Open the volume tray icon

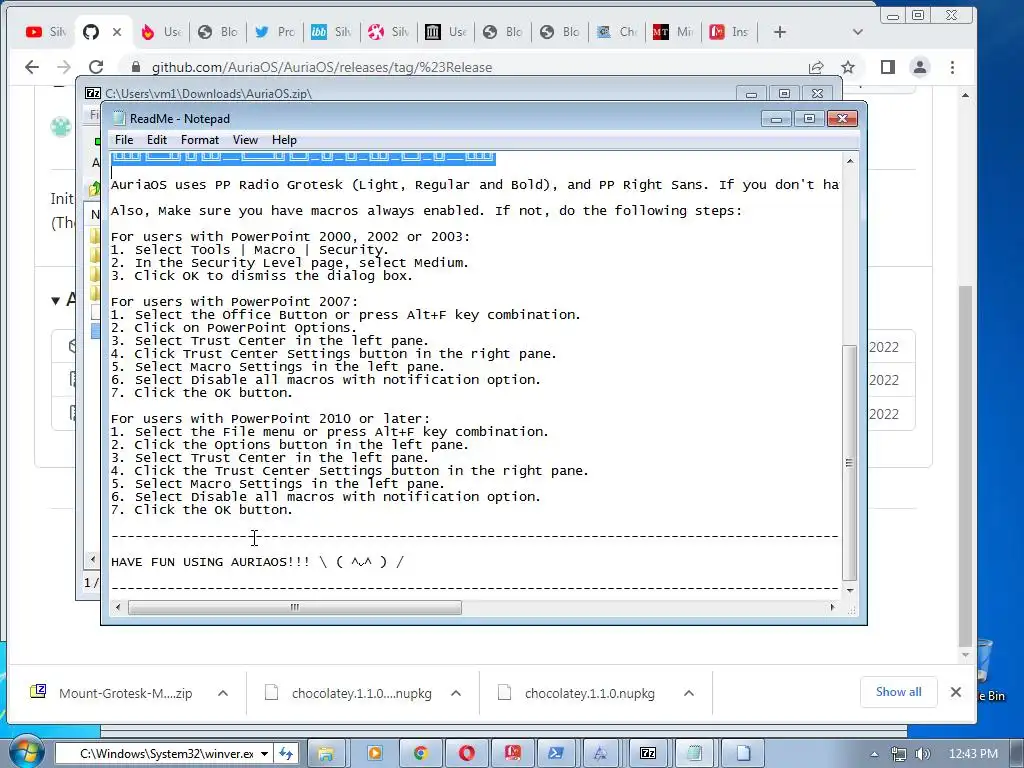click(x=923, y=754)
